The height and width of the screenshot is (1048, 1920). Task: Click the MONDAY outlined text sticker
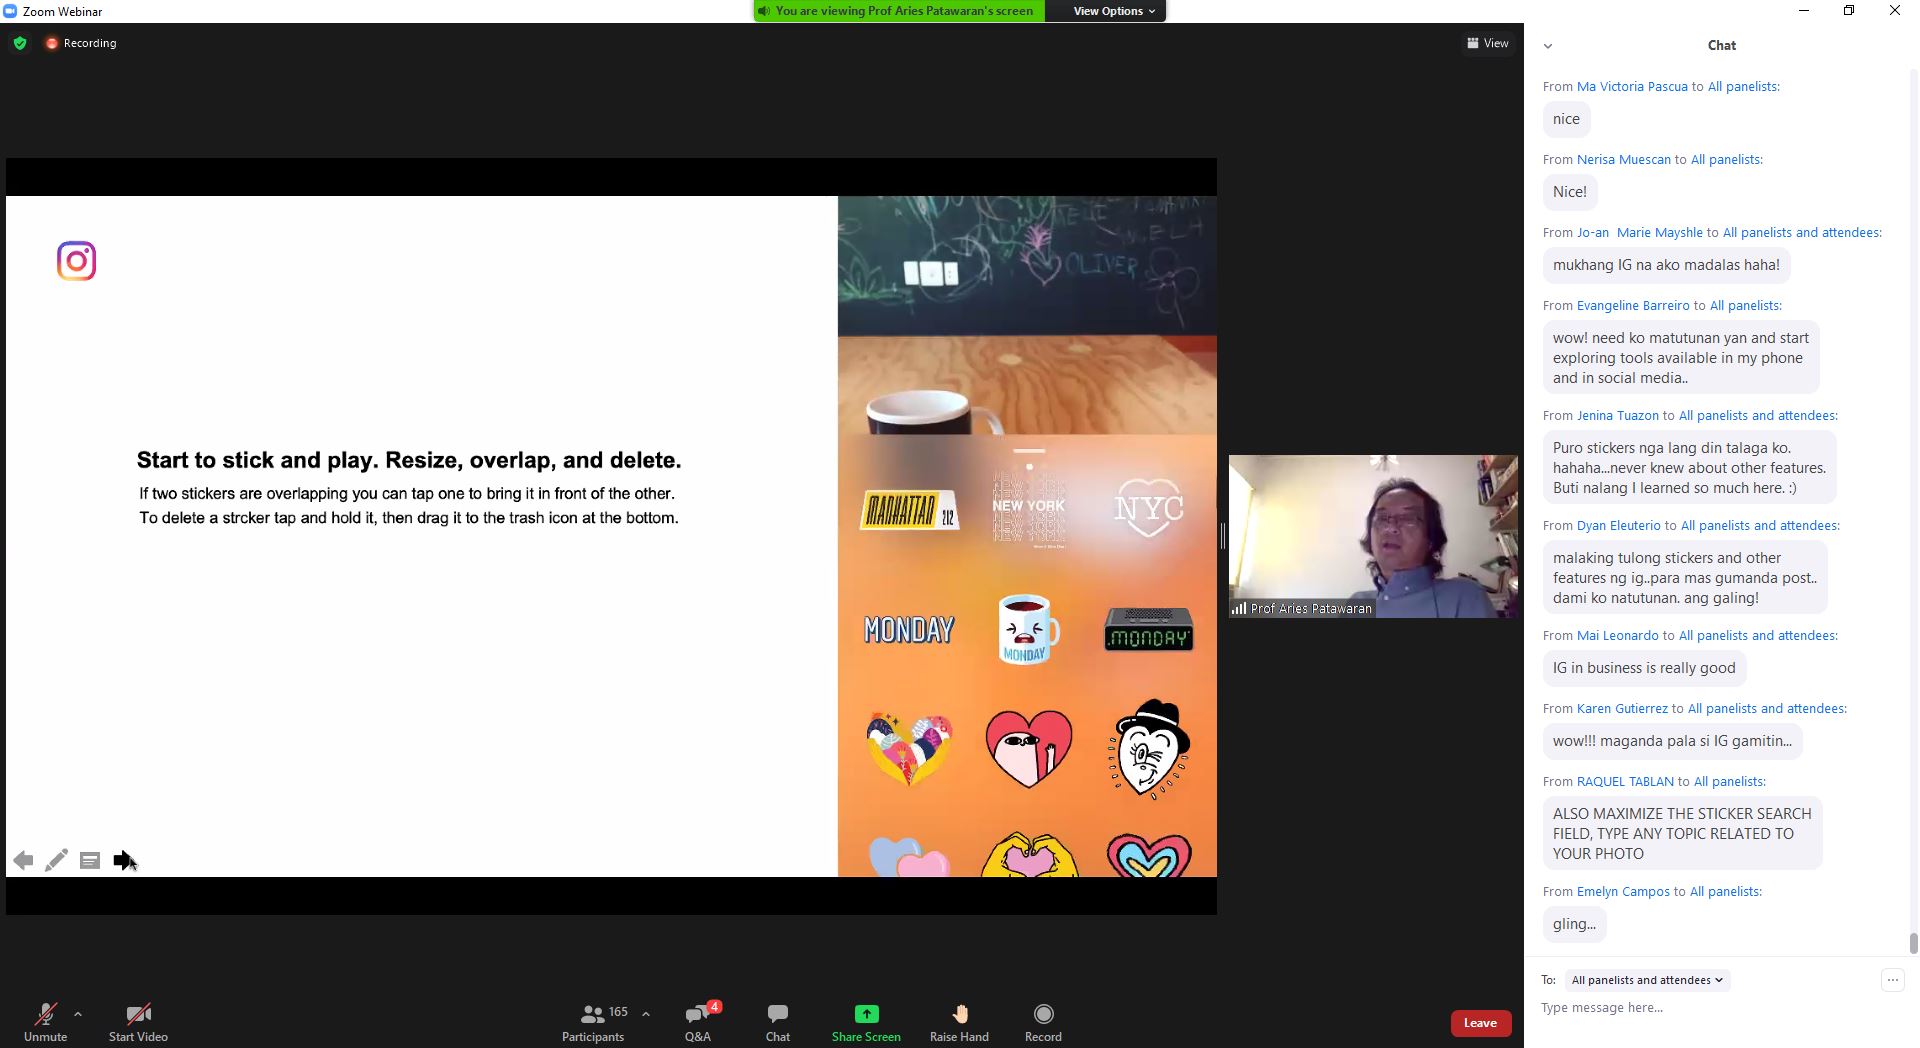[909, 630]
